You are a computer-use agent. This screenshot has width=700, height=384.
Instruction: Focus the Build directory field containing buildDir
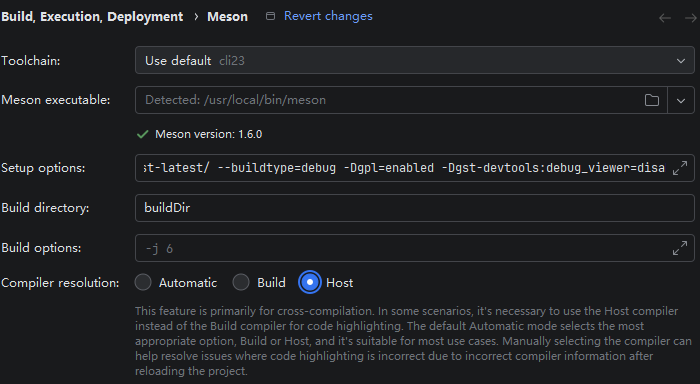(415, 208)
